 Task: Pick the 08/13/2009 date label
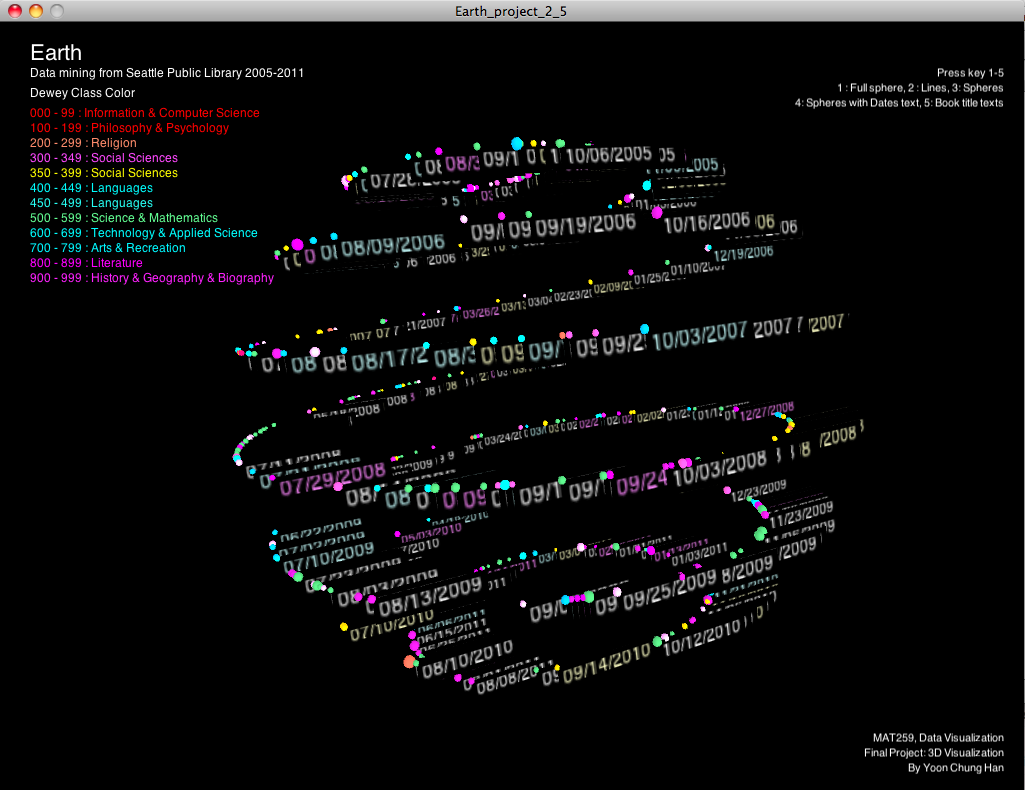[x=431, y=598]
